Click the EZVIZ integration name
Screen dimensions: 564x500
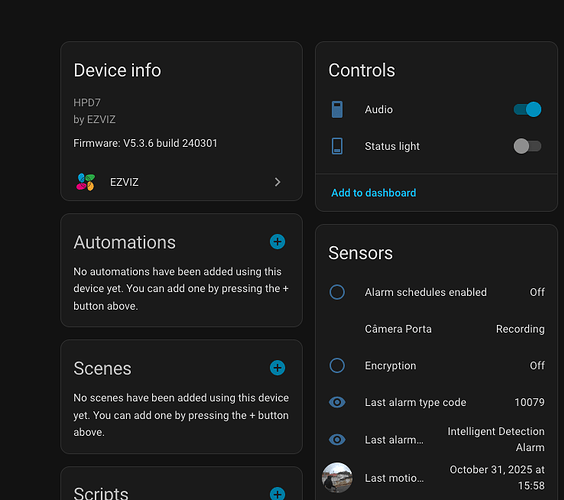tap(124, 182)
